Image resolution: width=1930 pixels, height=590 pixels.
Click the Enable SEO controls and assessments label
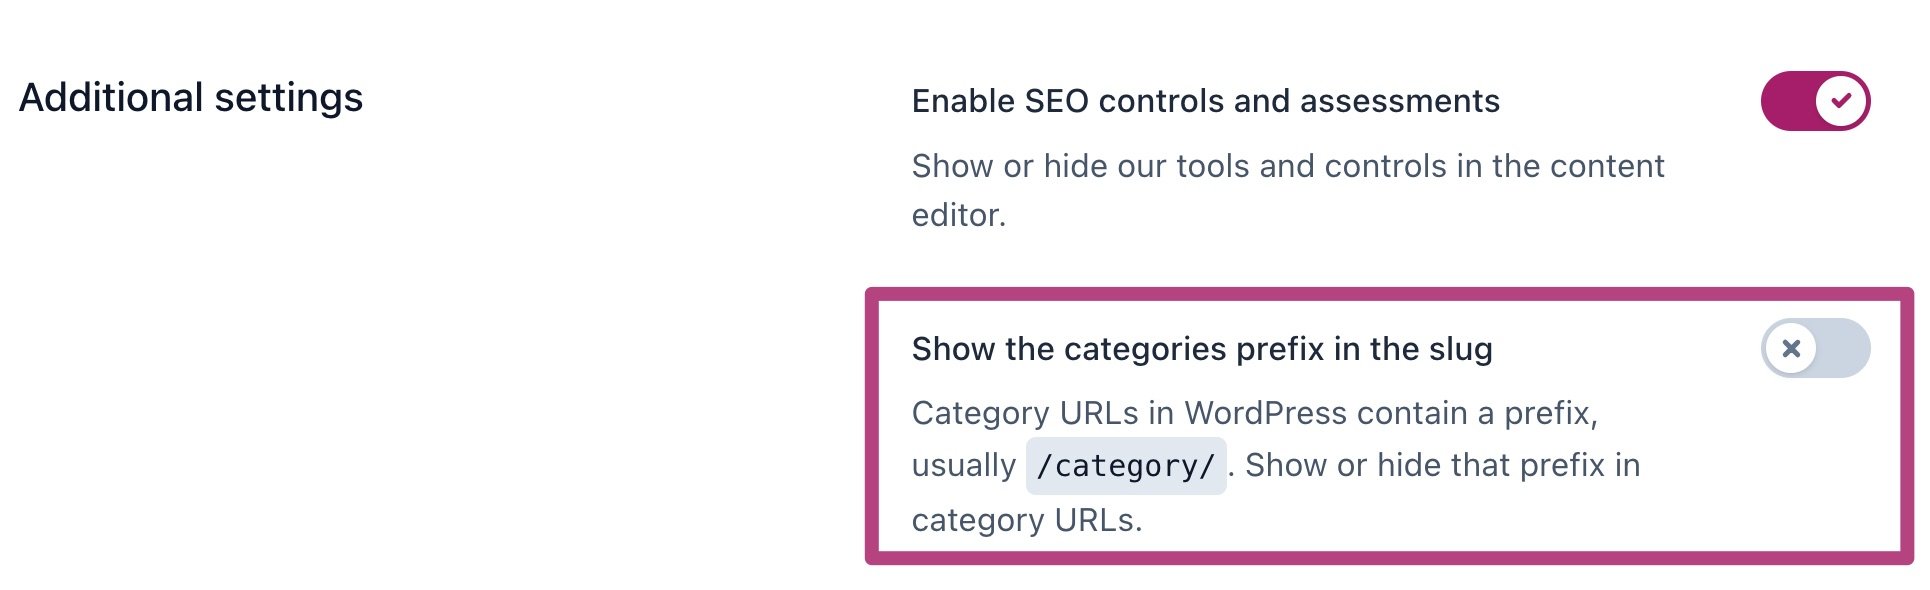[x=1205, y=101]
